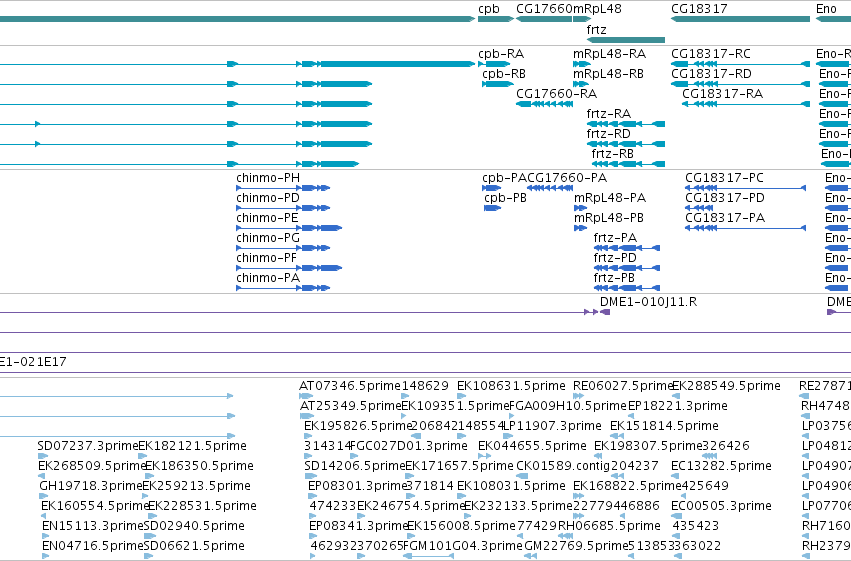
Task: Click the chinmo-PF protein feature
Action: point(289,268)
